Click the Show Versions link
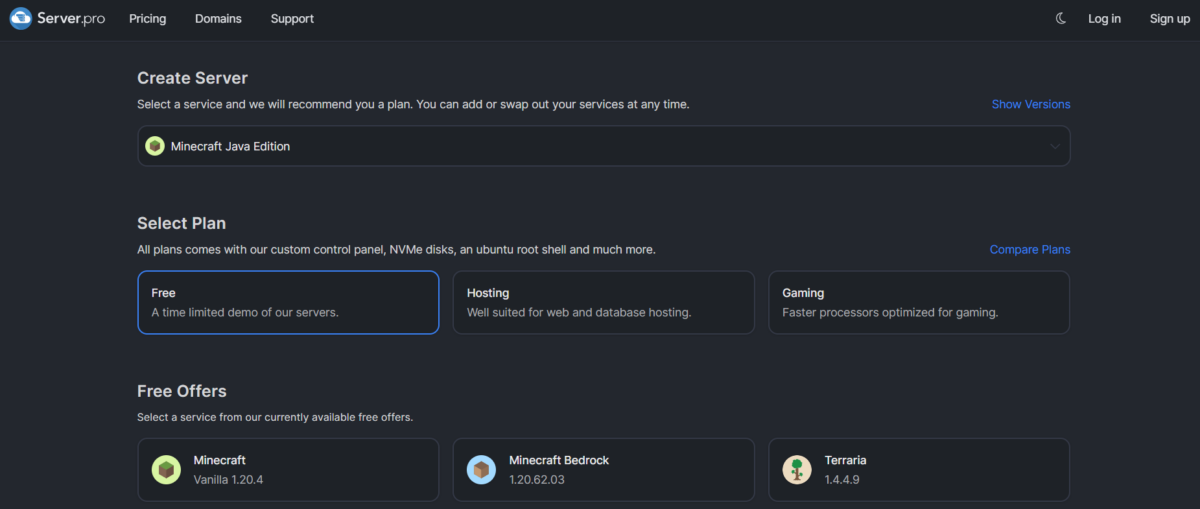 coord(1030,104)
